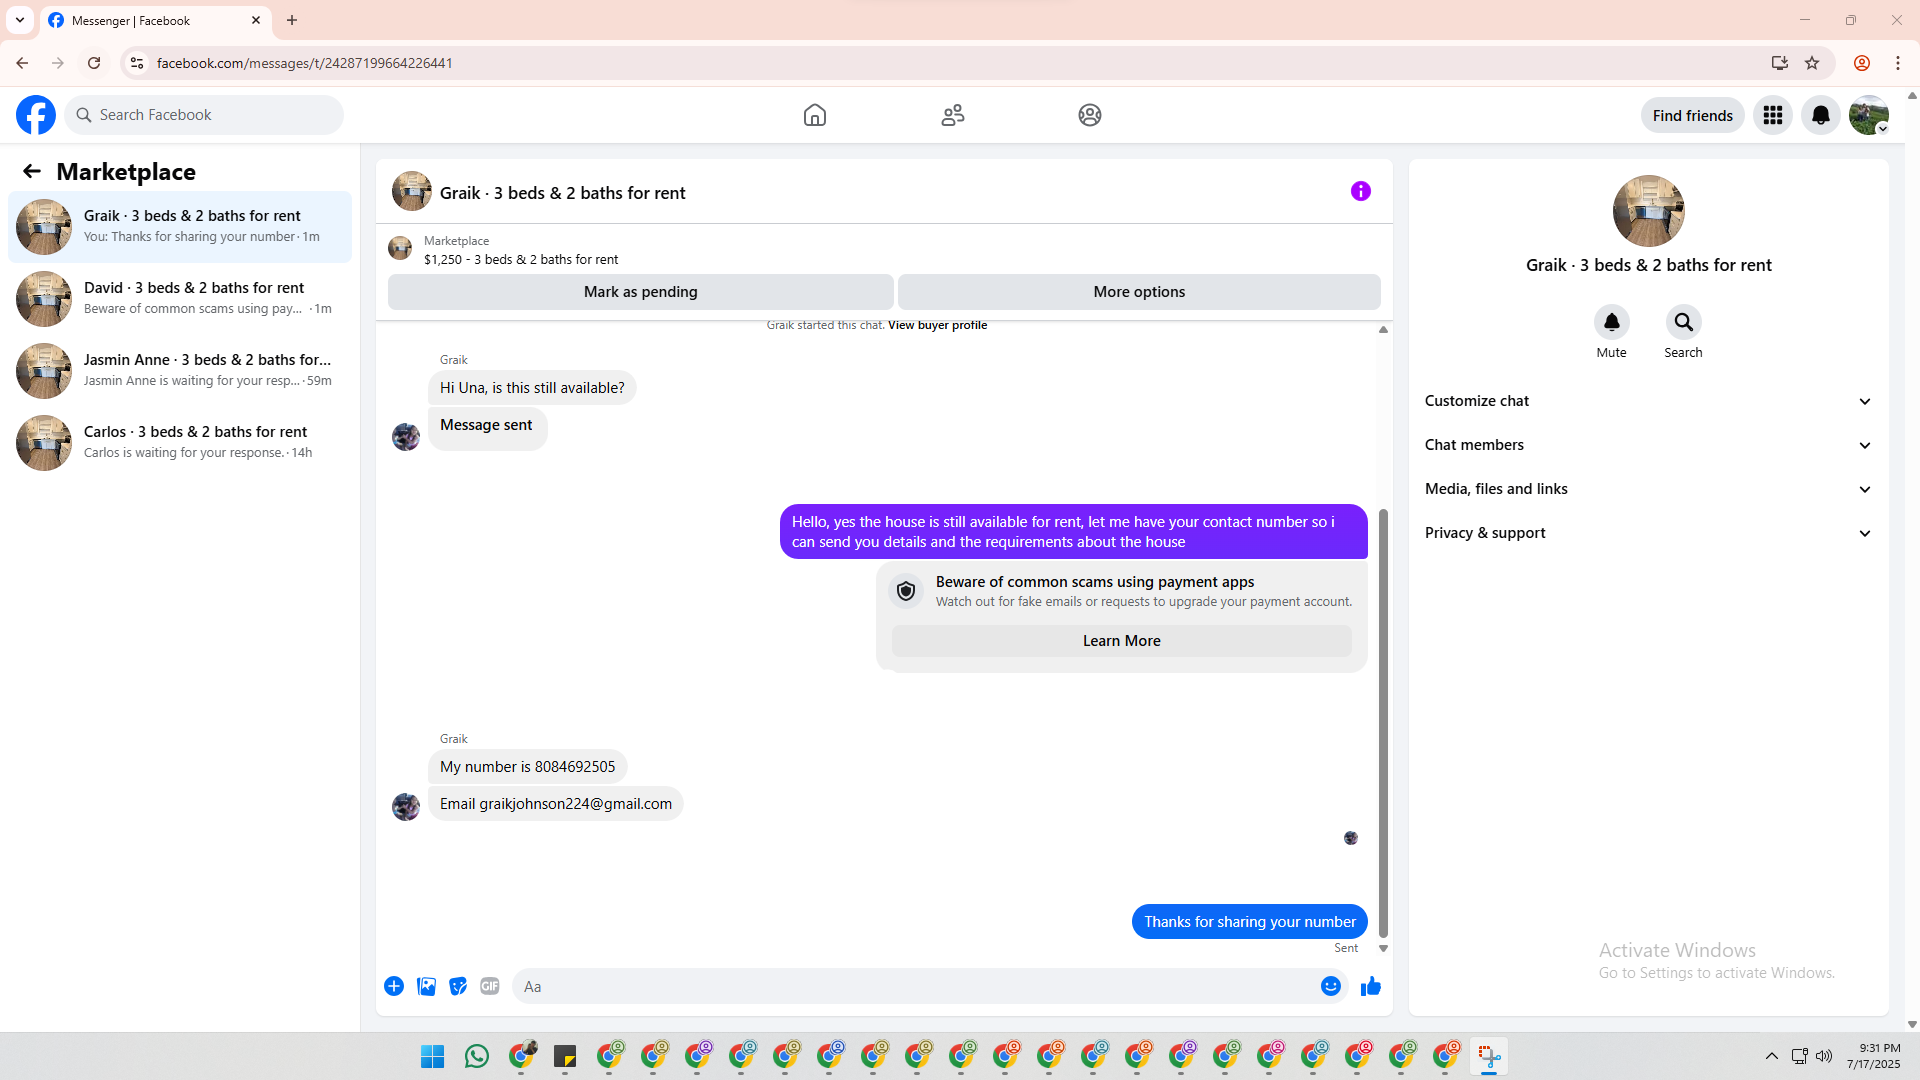Open Chrome's three-dot menu
The width and height of the screenshot is (1920, 1080).
(1898, 63)
